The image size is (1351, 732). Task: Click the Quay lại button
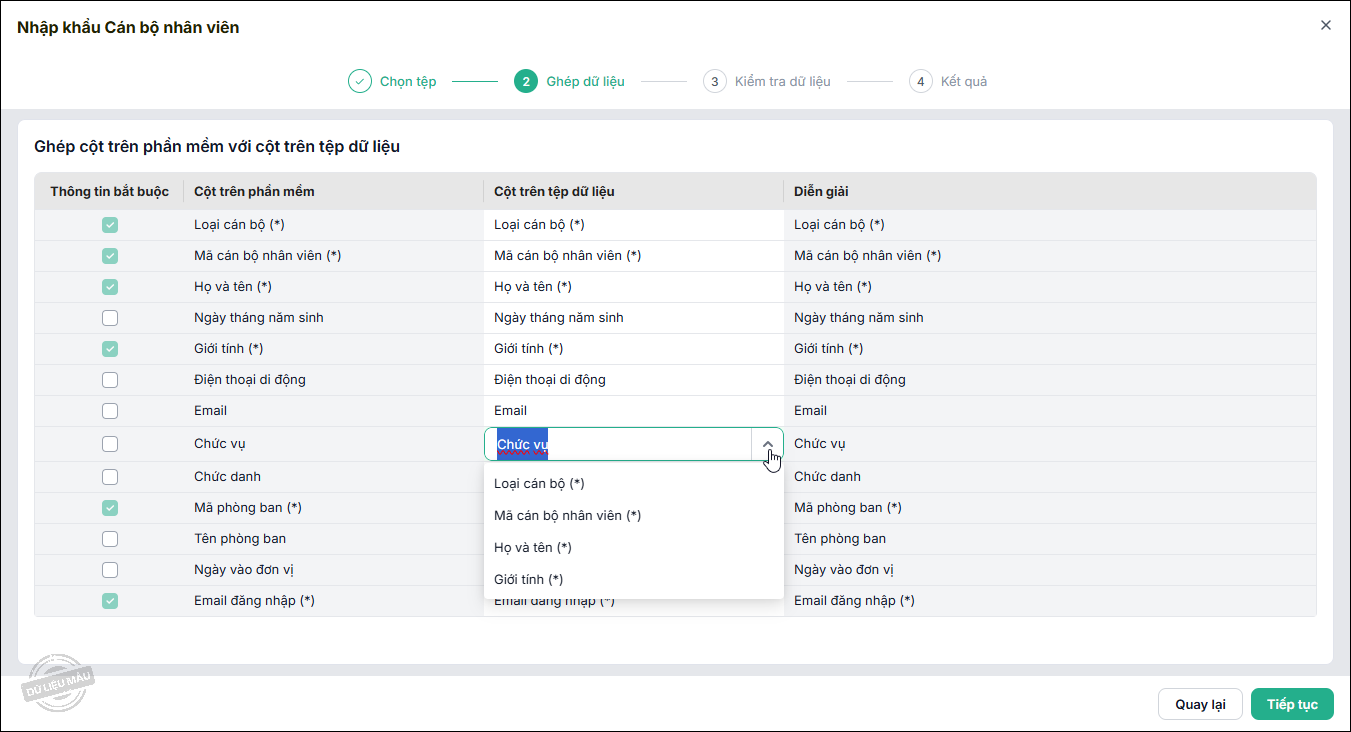pos(1200,704)
